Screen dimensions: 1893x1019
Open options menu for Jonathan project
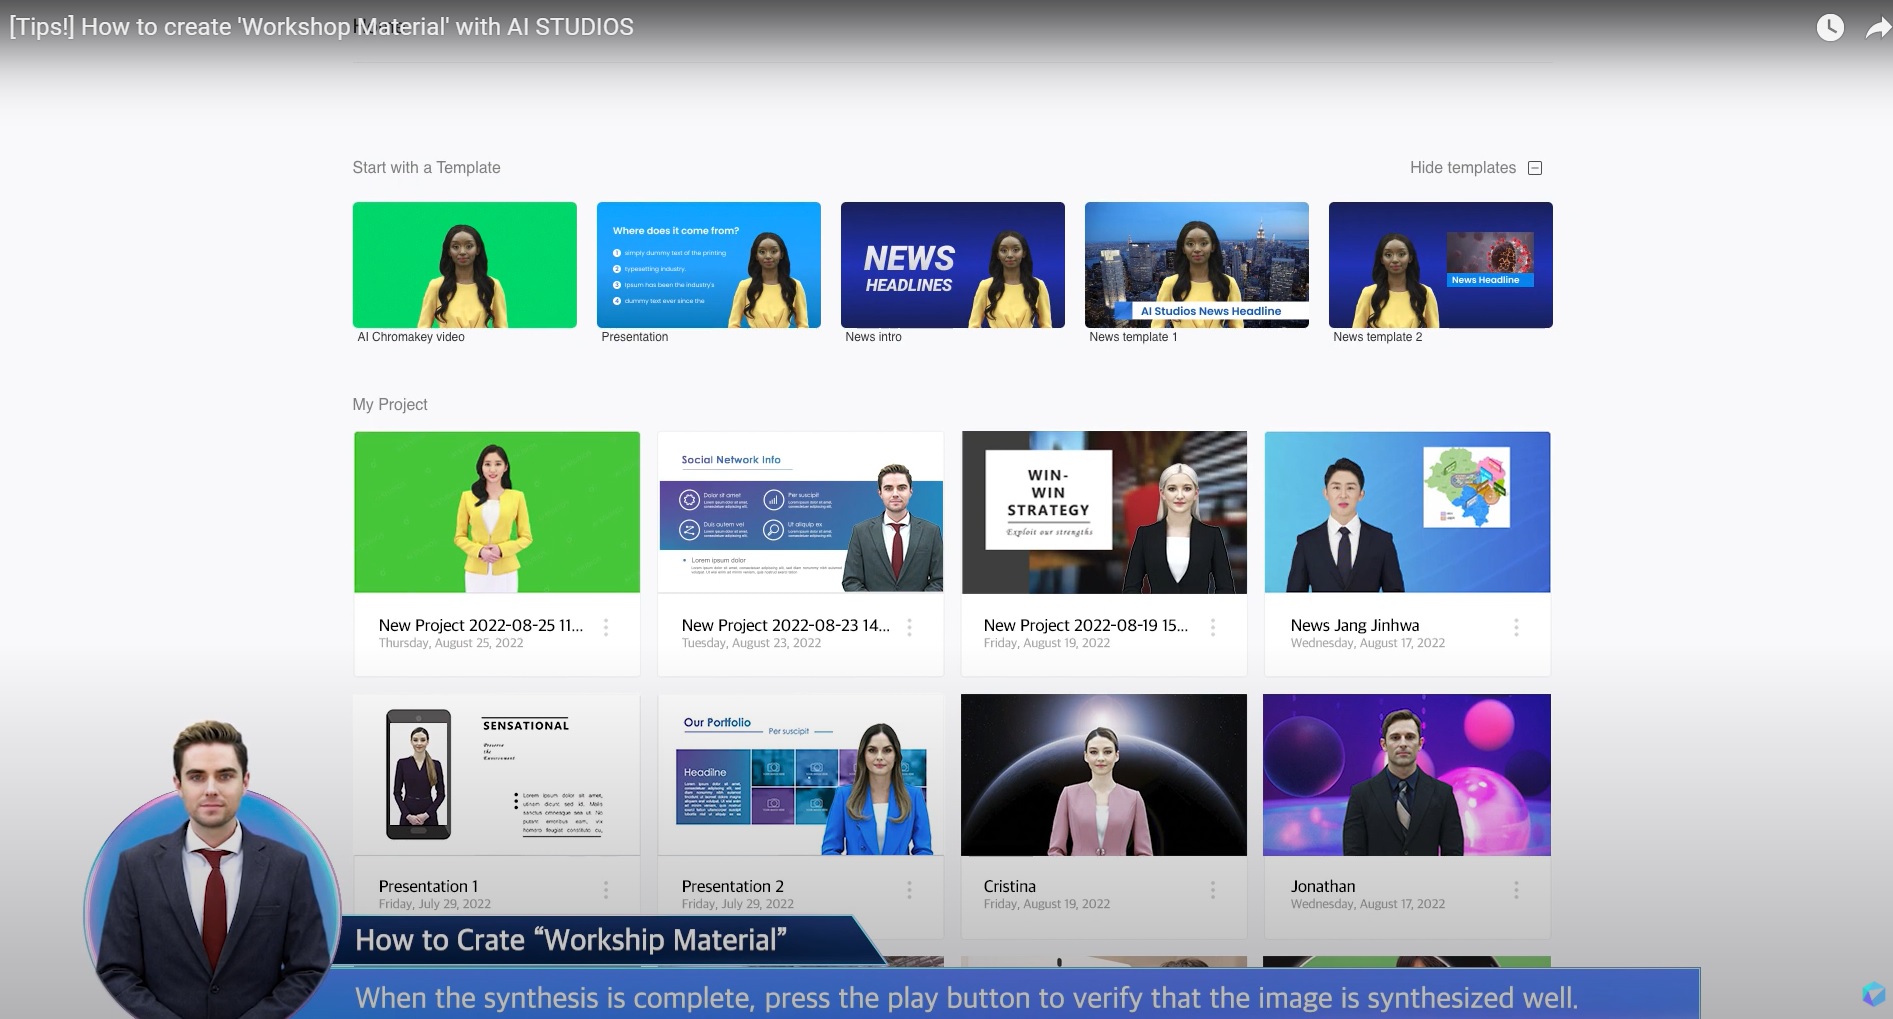click(1516, 889)
